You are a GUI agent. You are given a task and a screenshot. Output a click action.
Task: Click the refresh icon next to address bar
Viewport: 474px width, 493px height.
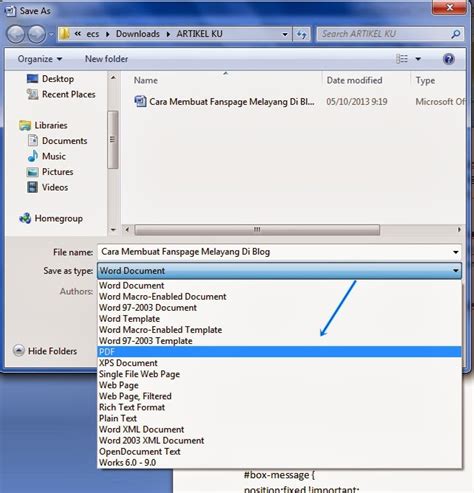(301, 34)
